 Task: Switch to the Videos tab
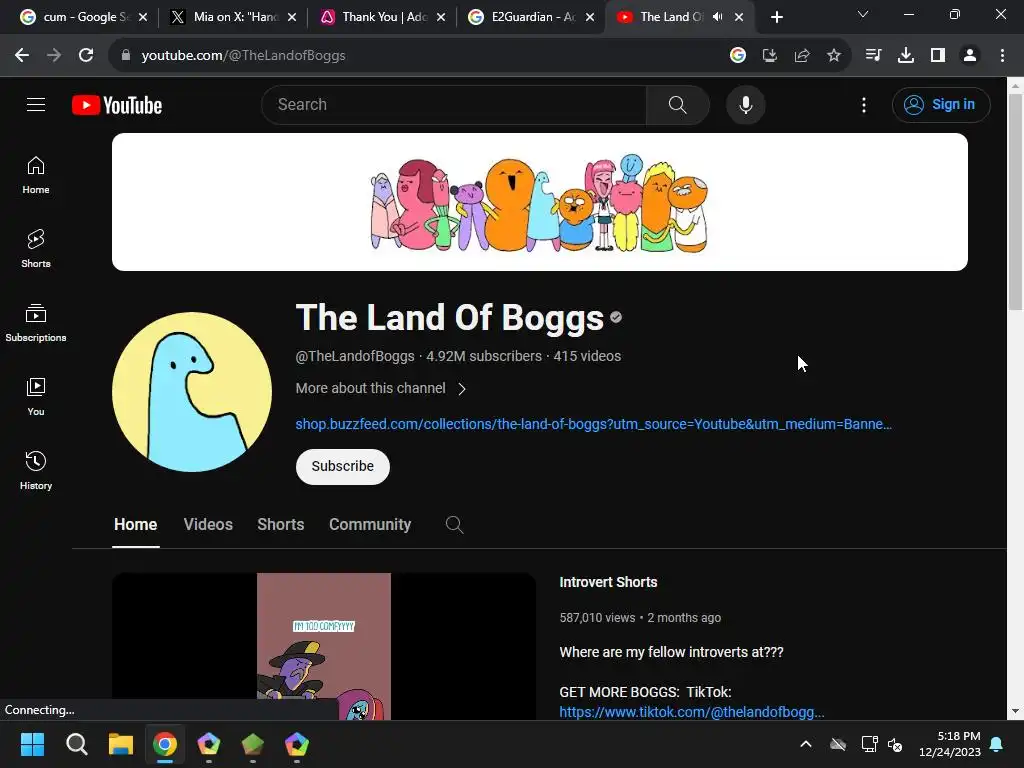[x=208, y=524]
